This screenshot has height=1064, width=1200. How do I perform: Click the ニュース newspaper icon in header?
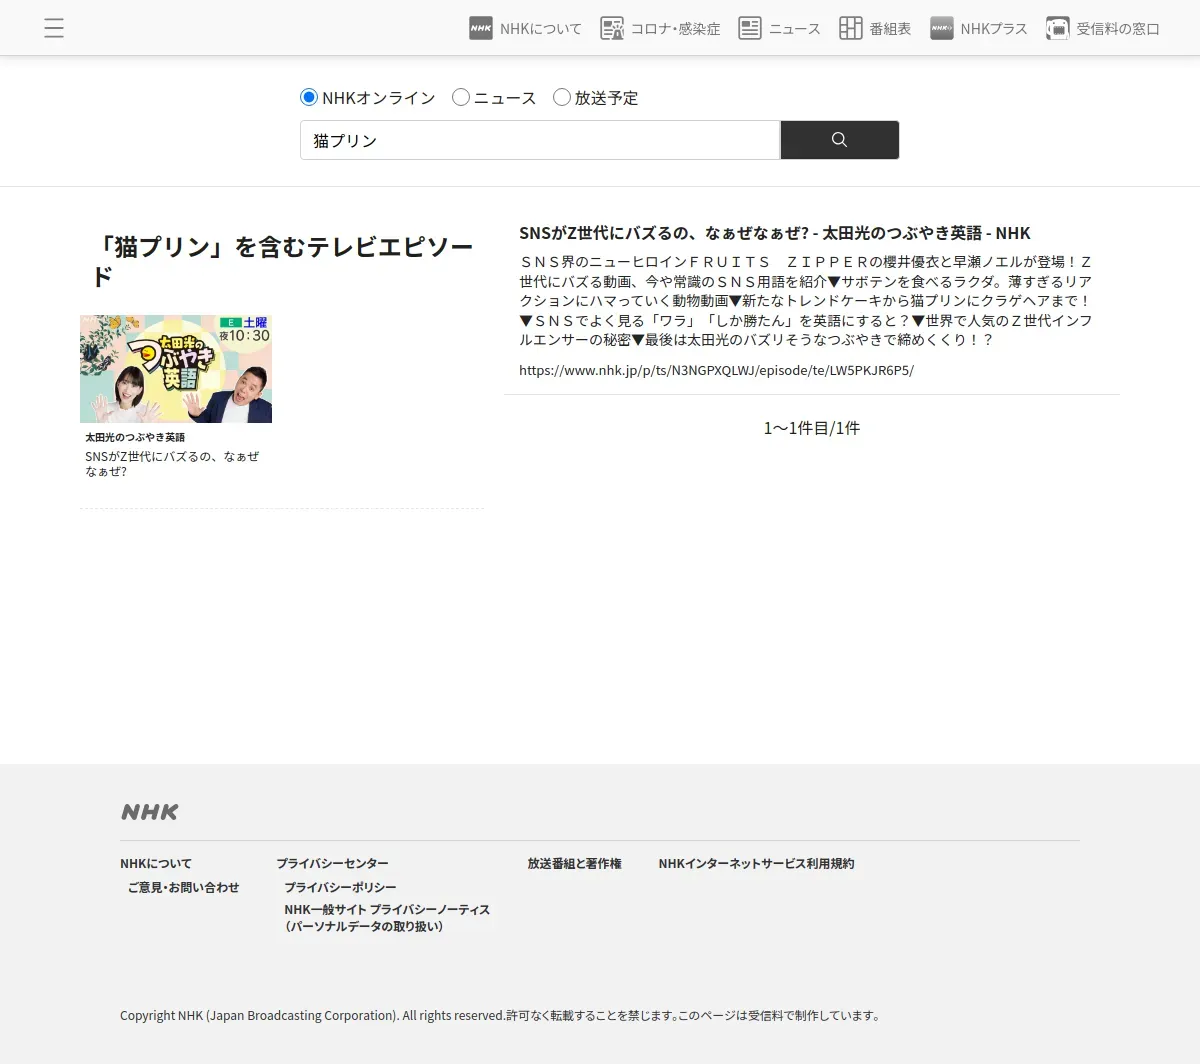pos(750,28)
